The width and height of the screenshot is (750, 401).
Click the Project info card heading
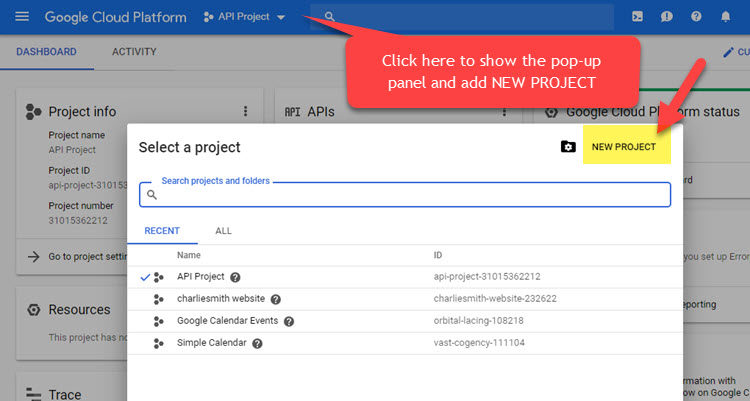point(82,111)
